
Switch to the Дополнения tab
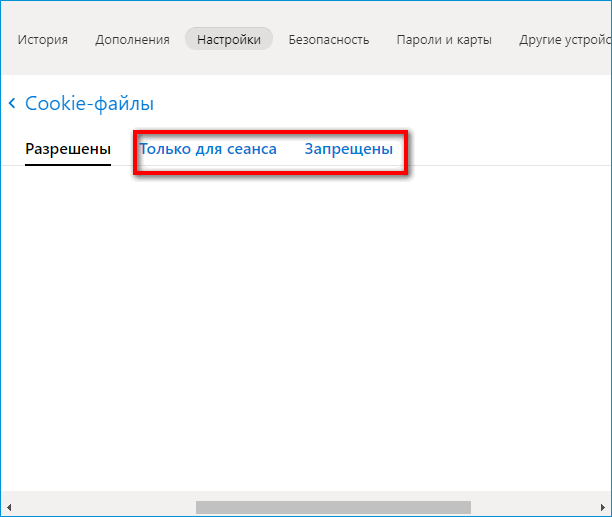click(x=132, y=40)
